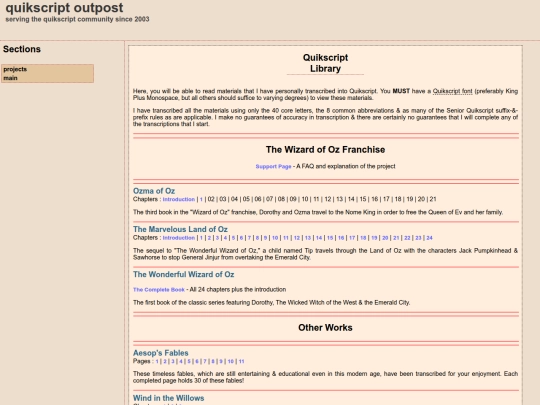The width and height of the screenshot is (540, 405).
Task: Open chapter 2 of Marvelous Land of Oz
Action: pos(209,238)
